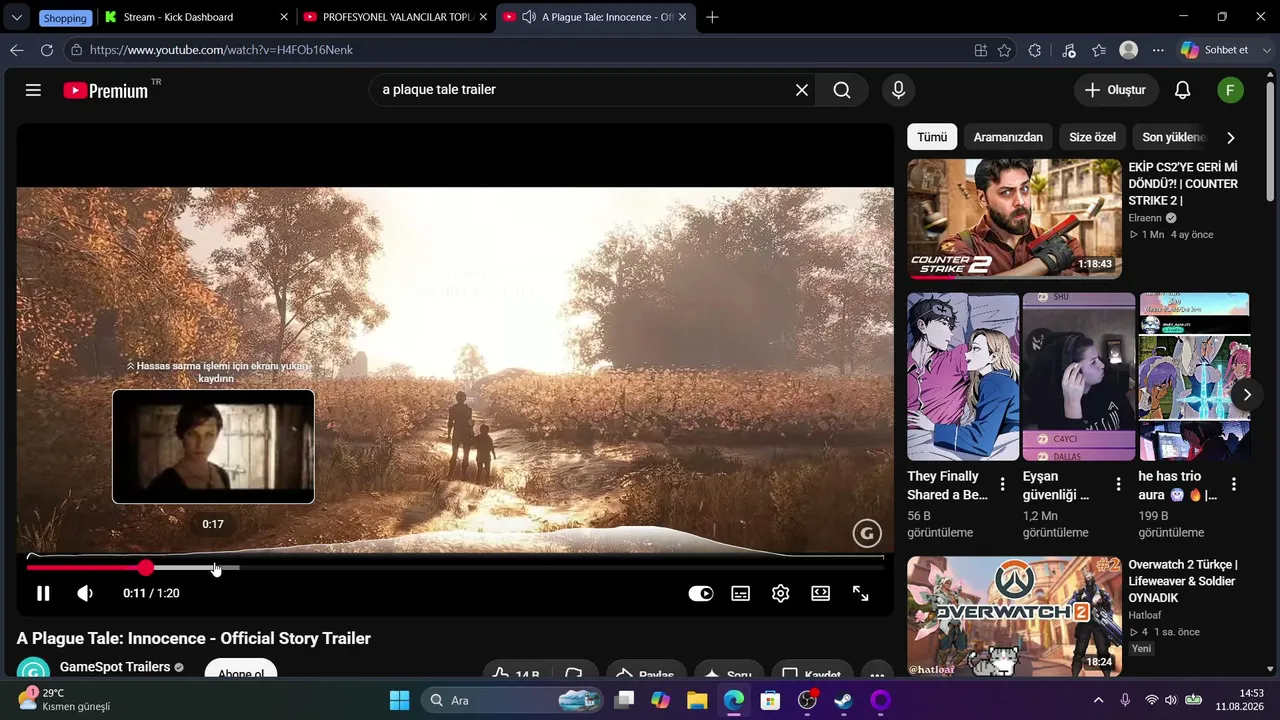The width and height of the screenshot is (1280, 720).
Task: Add this page to favorites star
Action: [1004, 50]
